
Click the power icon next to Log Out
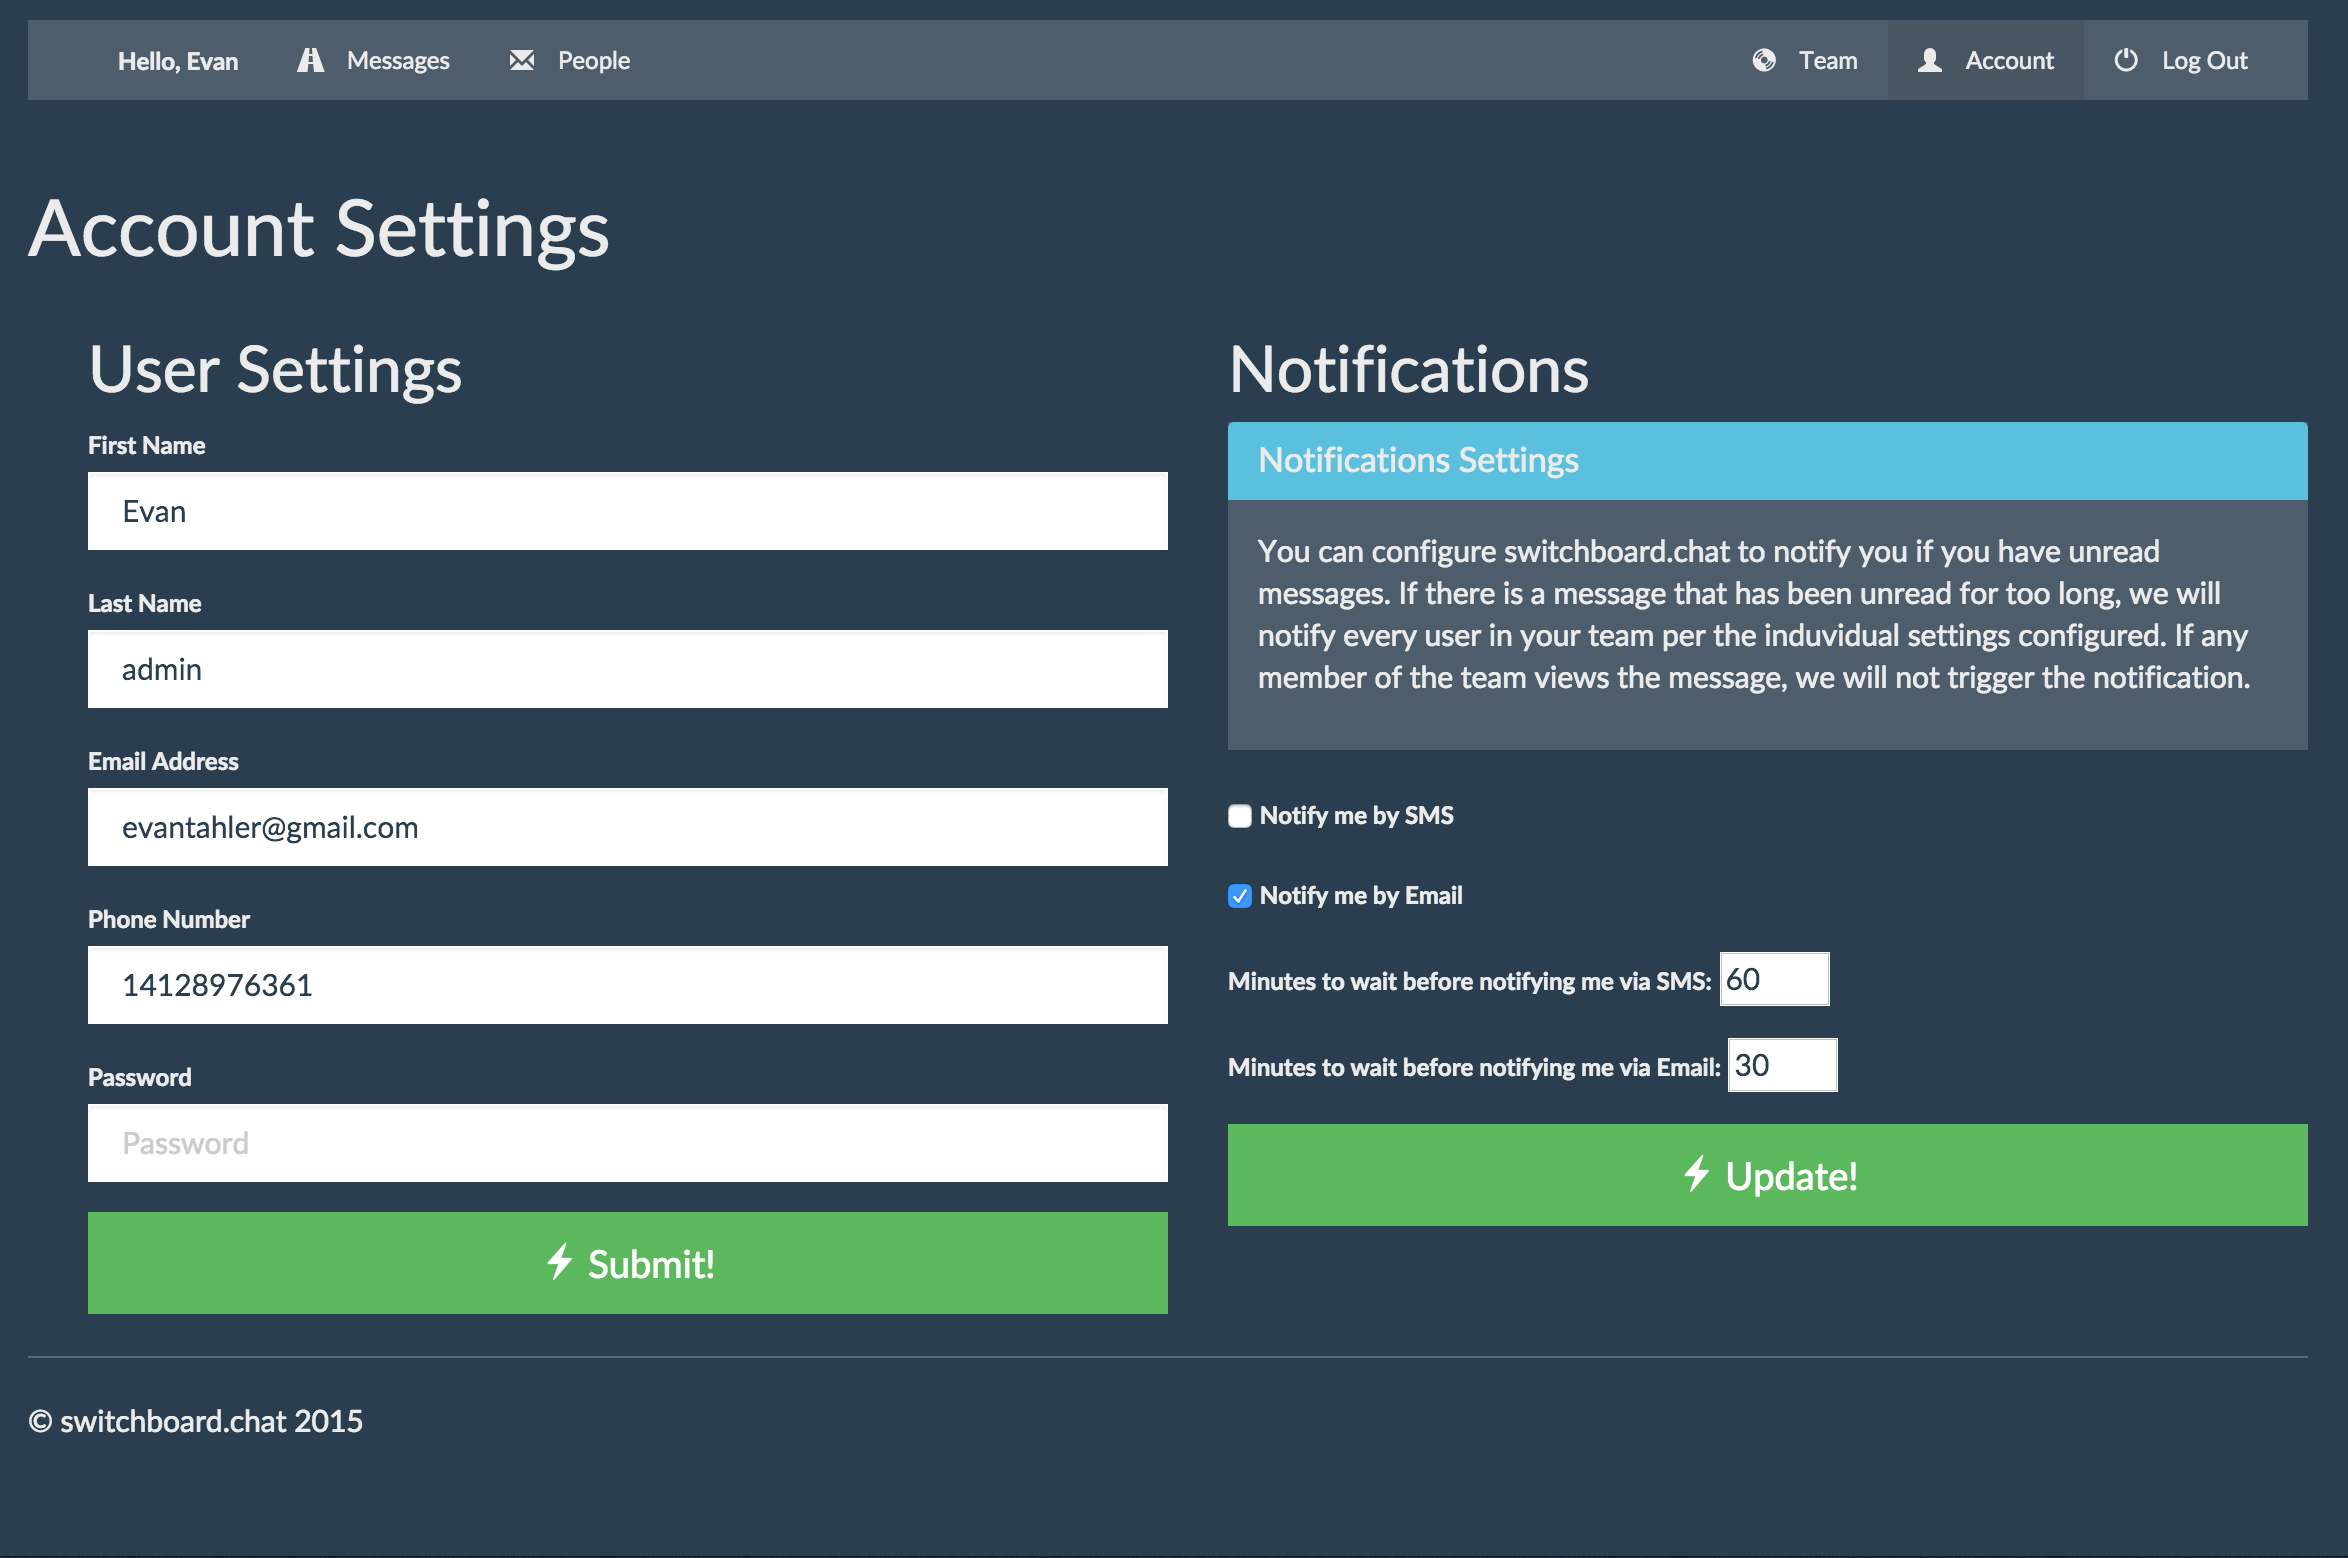(x=2124, y=59)
